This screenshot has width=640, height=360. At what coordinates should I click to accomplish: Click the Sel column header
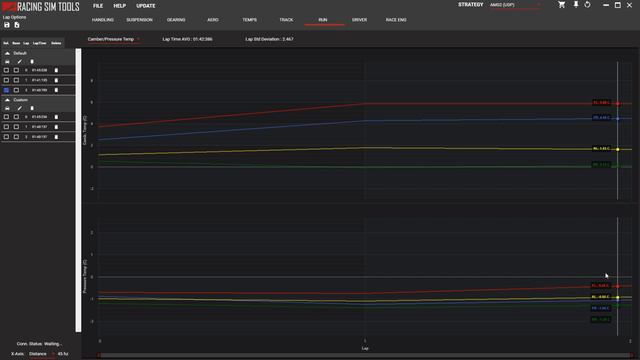[6, 43]
